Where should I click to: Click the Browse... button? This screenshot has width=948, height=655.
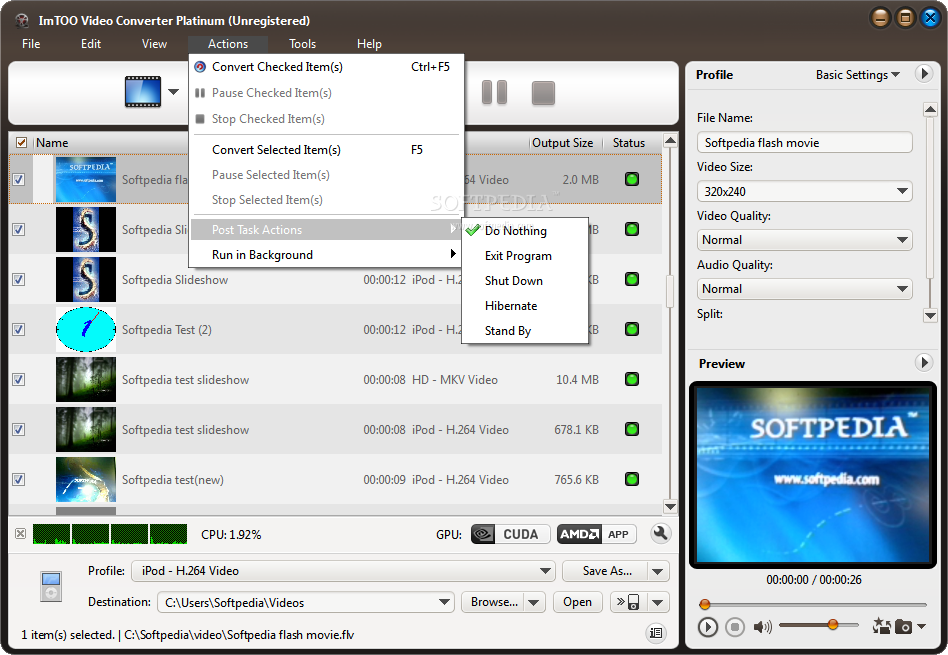(493, 602)
